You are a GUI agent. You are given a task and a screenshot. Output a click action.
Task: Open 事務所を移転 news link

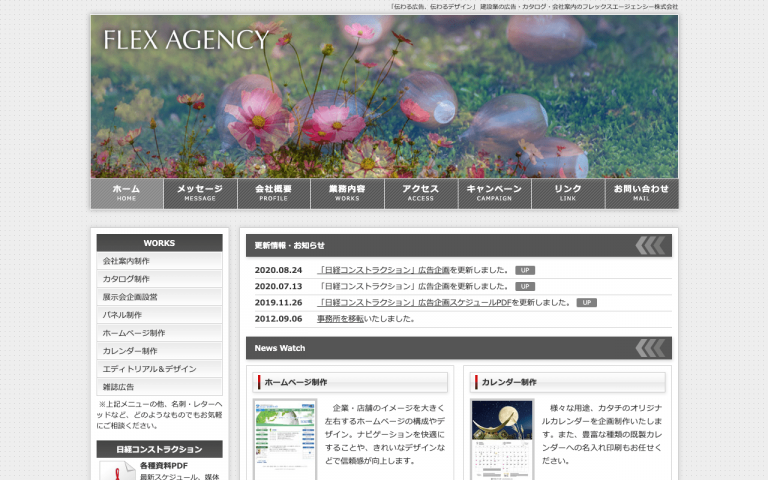tap(340, 318)
